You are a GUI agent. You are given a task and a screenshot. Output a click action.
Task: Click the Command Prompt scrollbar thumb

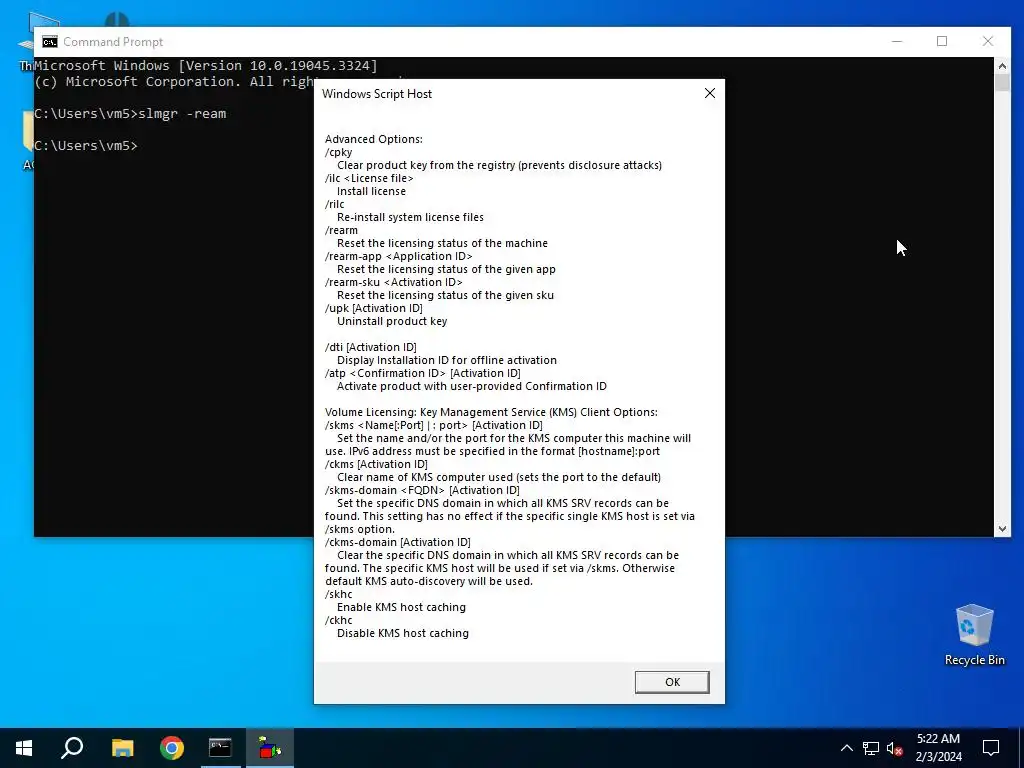pos(1002,82)
